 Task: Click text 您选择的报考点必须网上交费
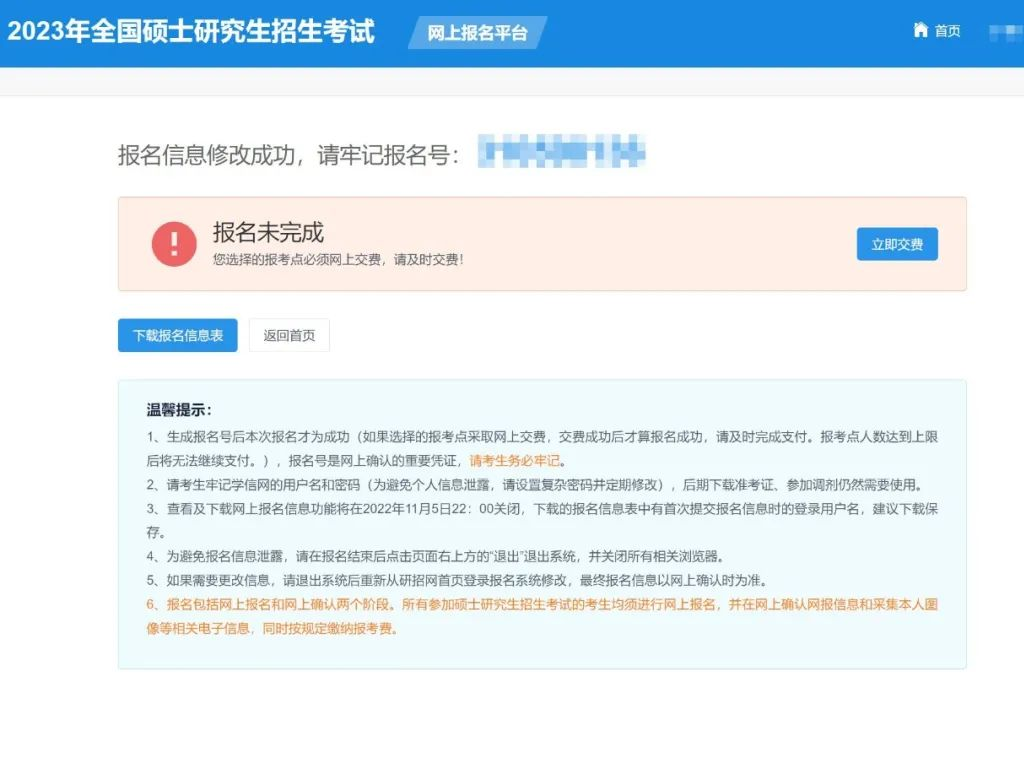(x=296, y=259)
